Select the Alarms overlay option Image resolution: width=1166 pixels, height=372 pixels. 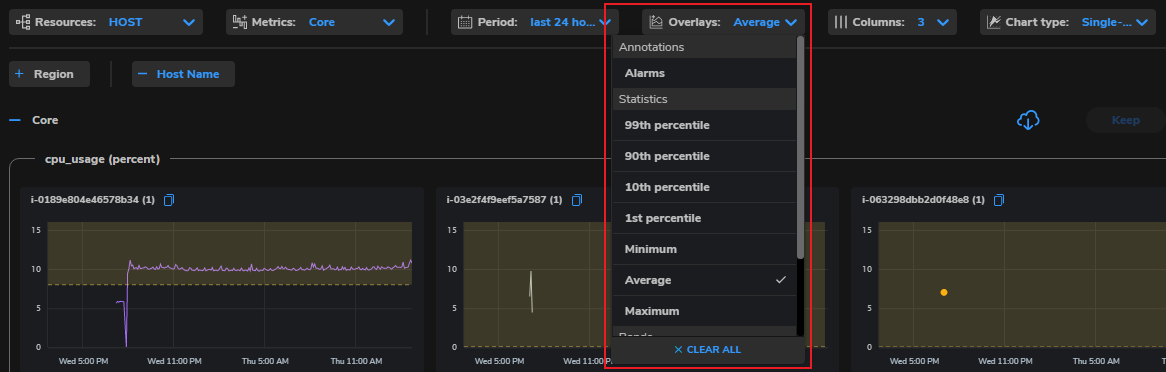tap(703, 74)
